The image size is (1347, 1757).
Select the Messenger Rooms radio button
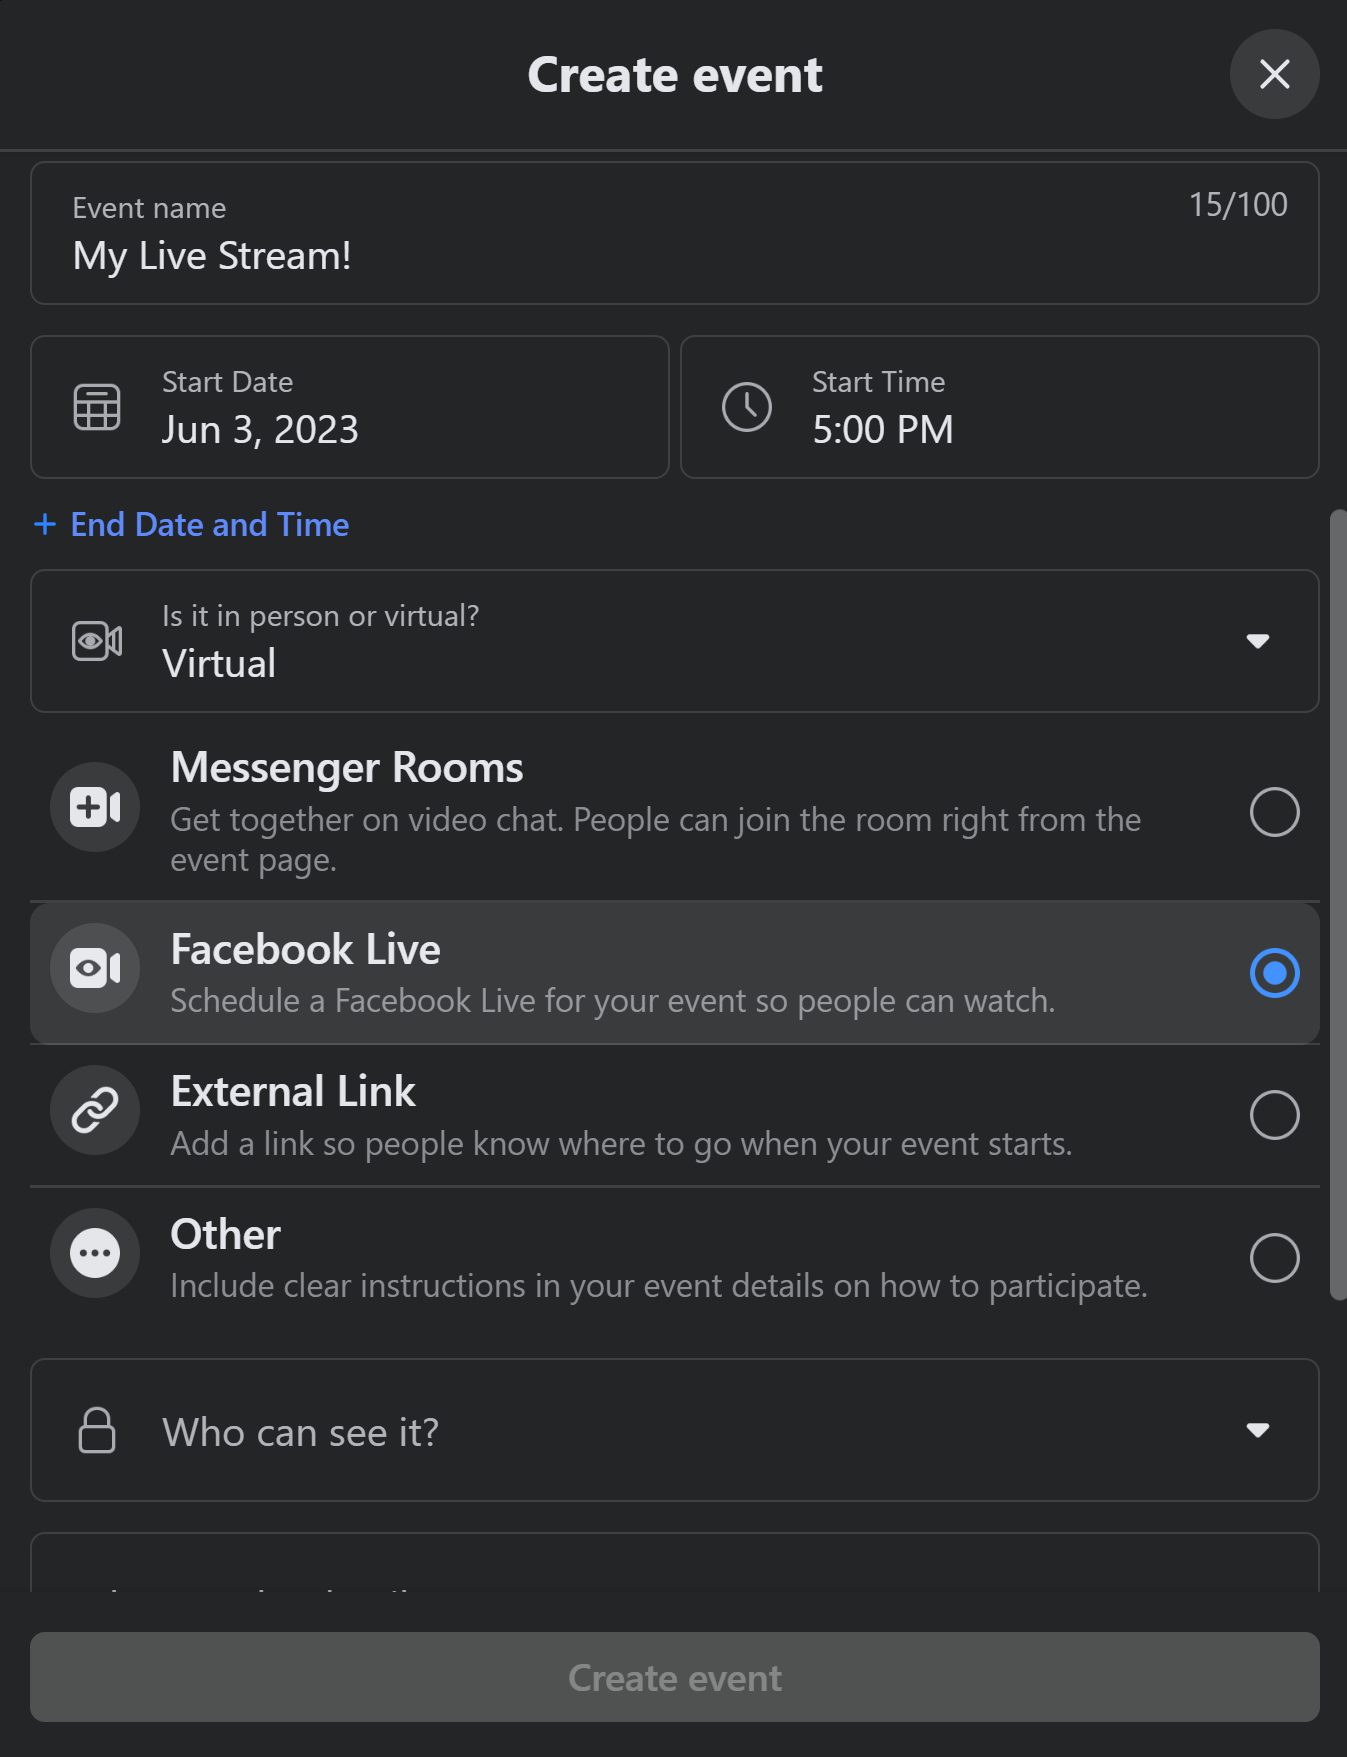(x=1274, y=811)
